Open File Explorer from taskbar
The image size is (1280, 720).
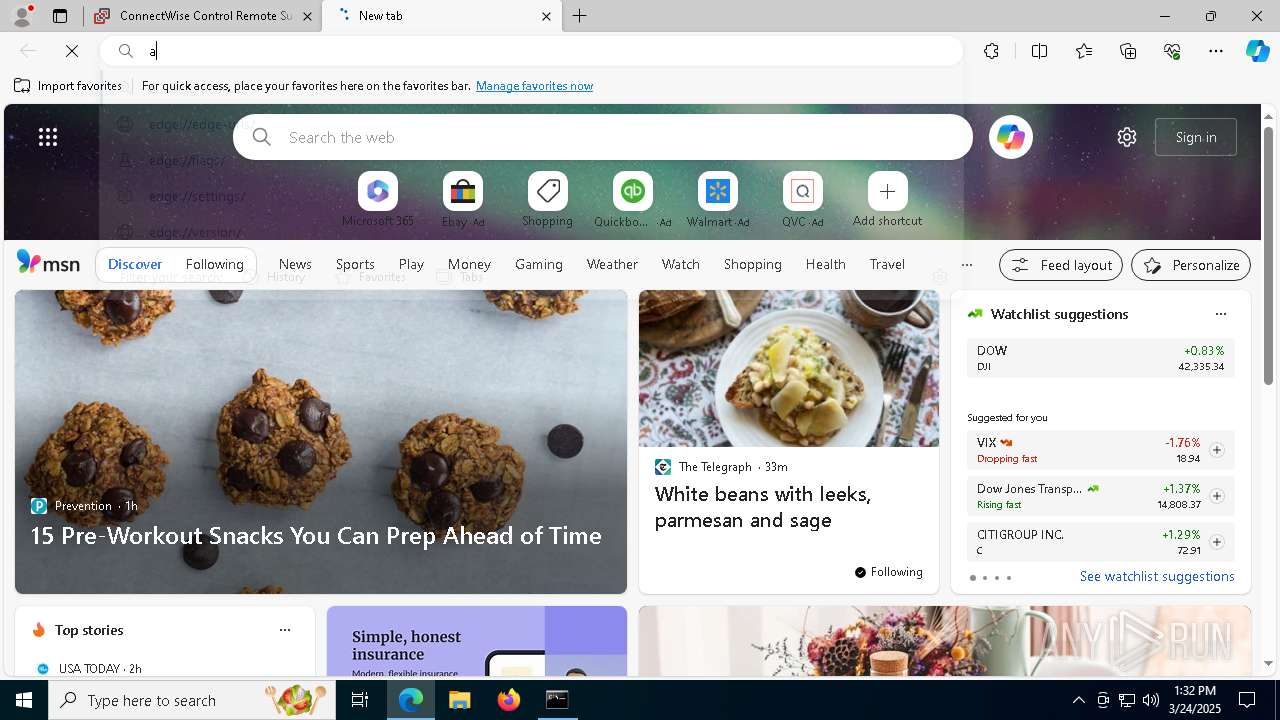[x=459, y=700]
